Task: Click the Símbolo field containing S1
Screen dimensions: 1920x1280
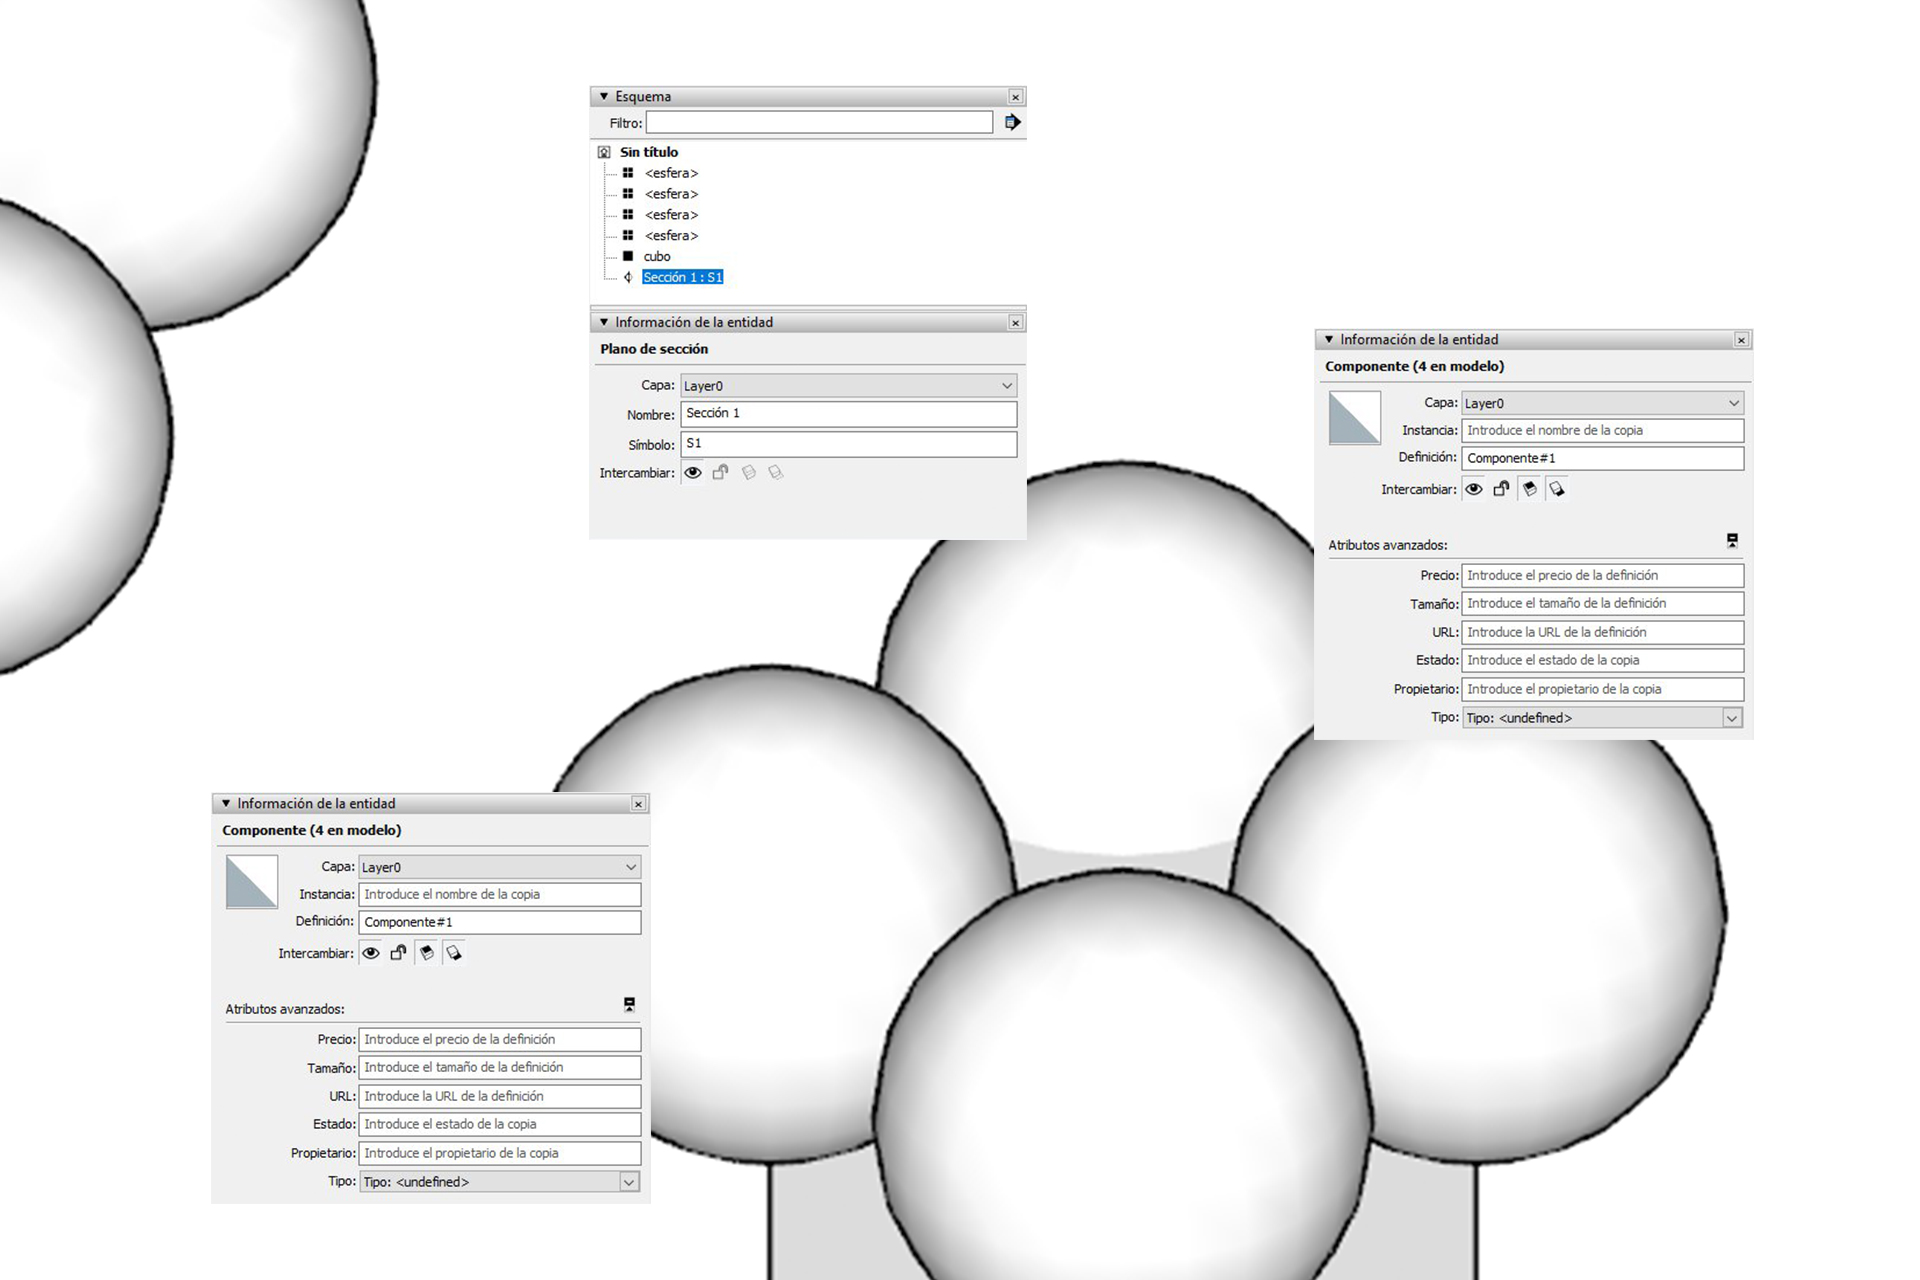Action: pyautogui.click(x=848, y=444)
